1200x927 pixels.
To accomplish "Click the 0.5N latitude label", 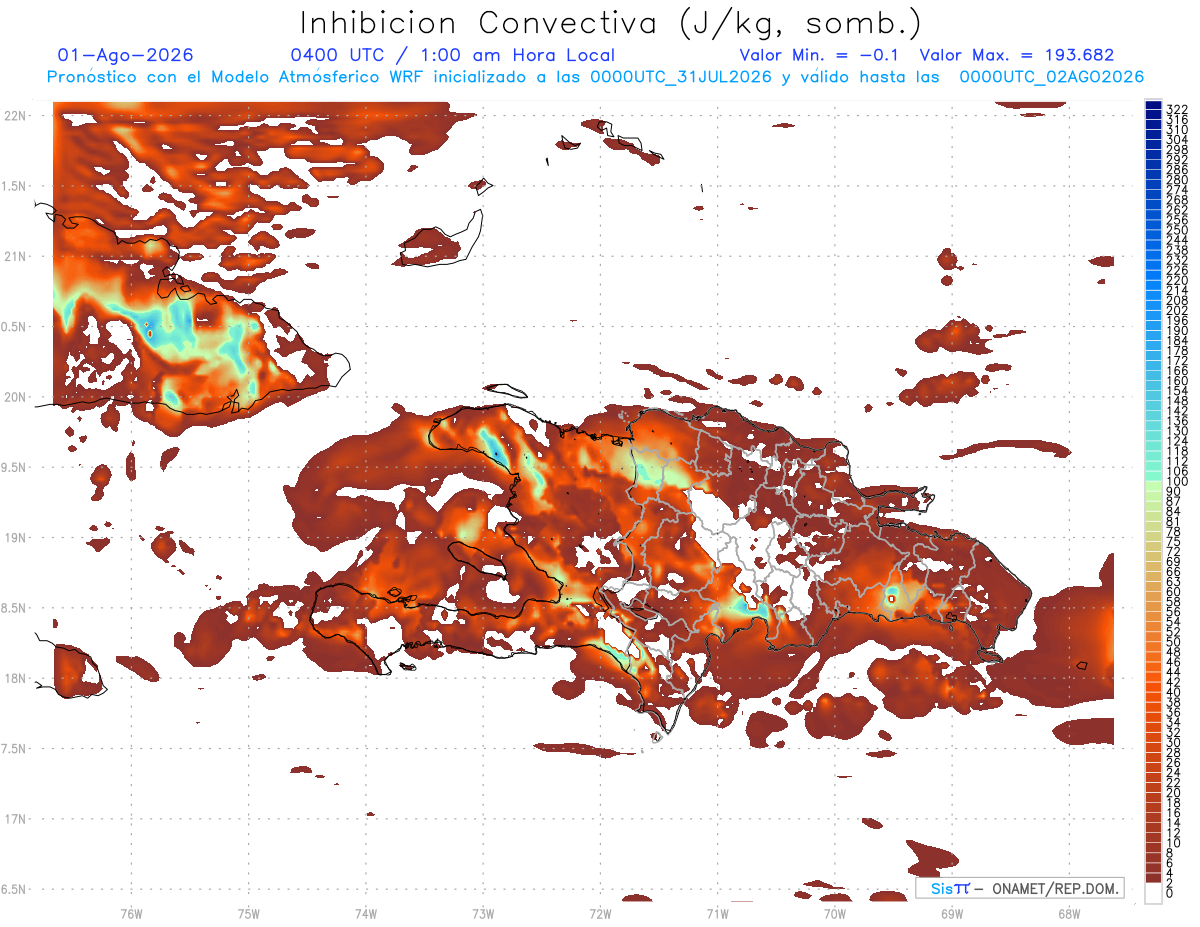I will [15, 327].
